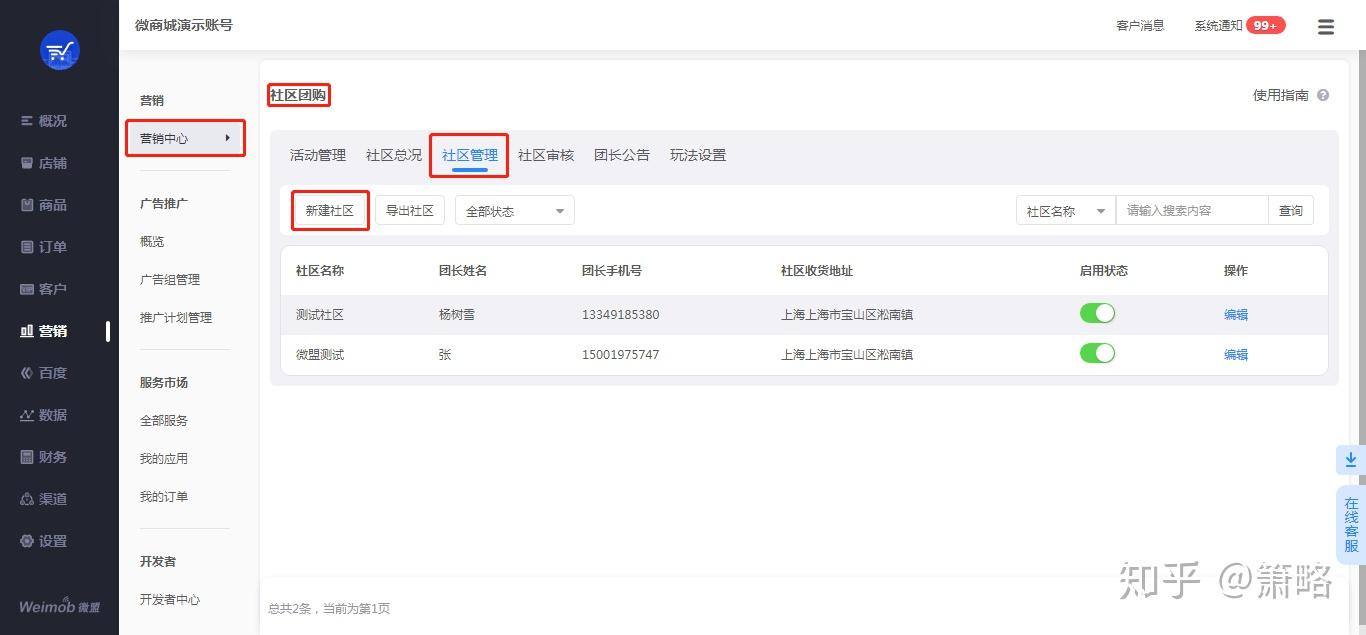Click the Weimob shopping cart logo
The width and height of the screenshot is (1366, 635).
(x=59, y=50)
